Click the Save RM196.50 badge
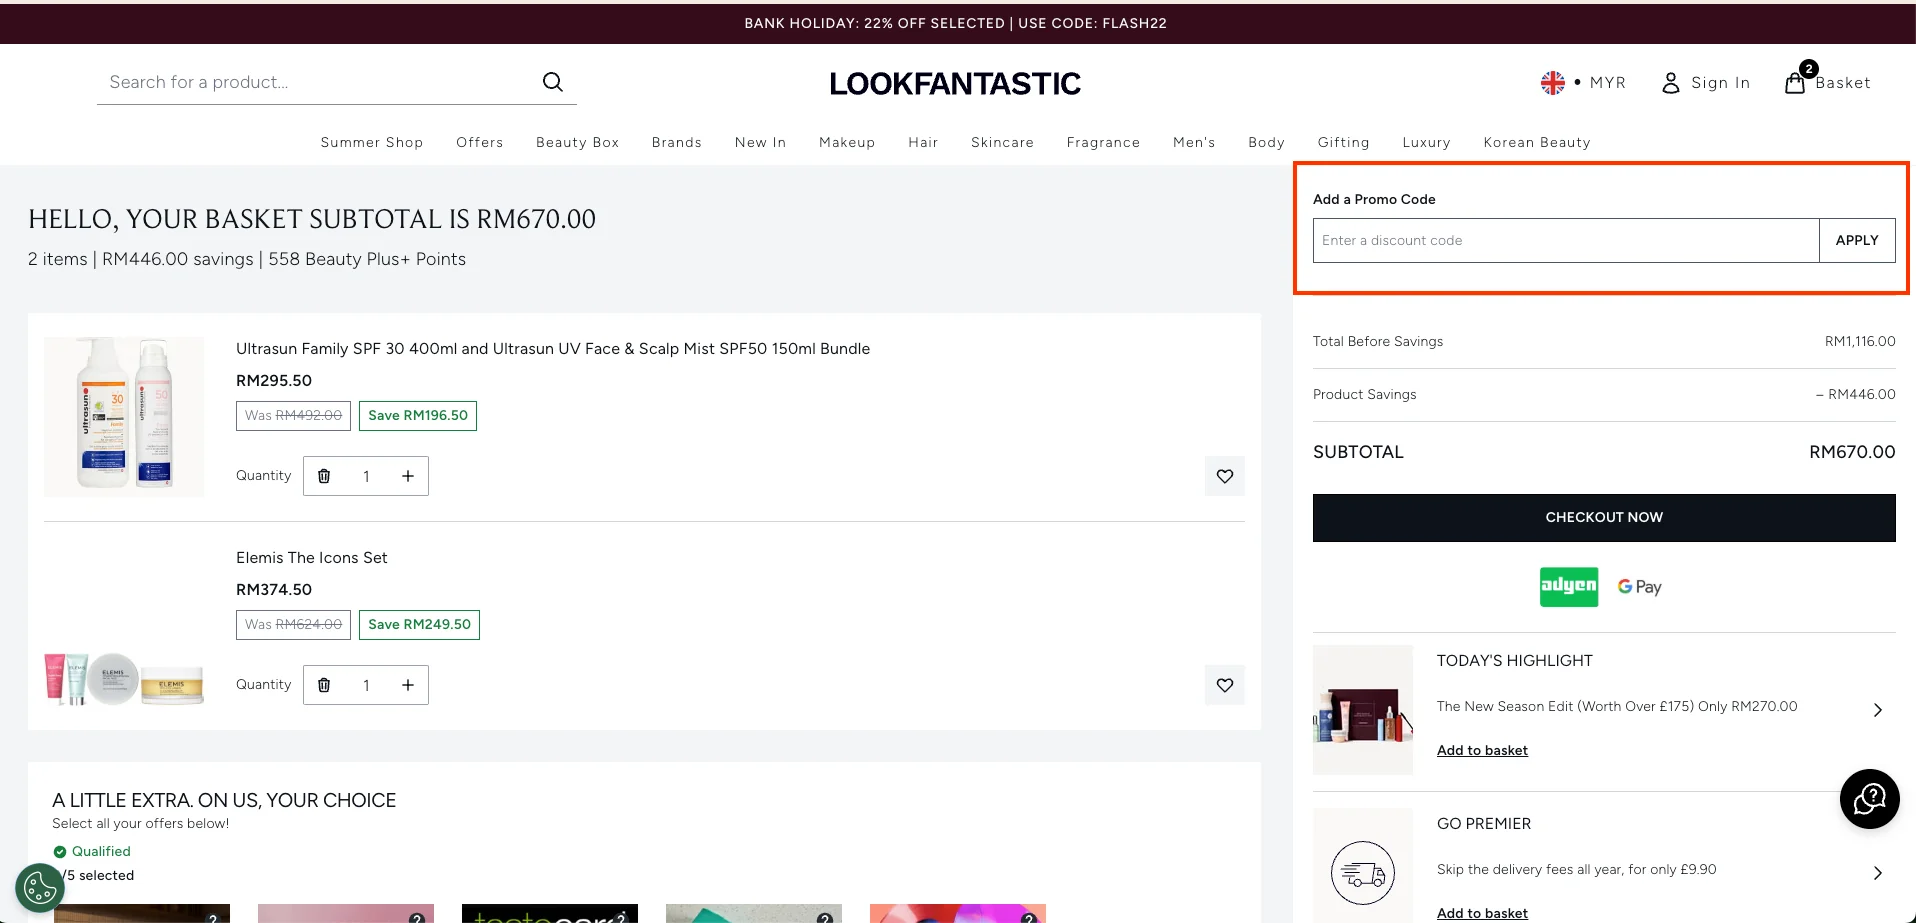The image size is (1916, 923). [418, 416]
